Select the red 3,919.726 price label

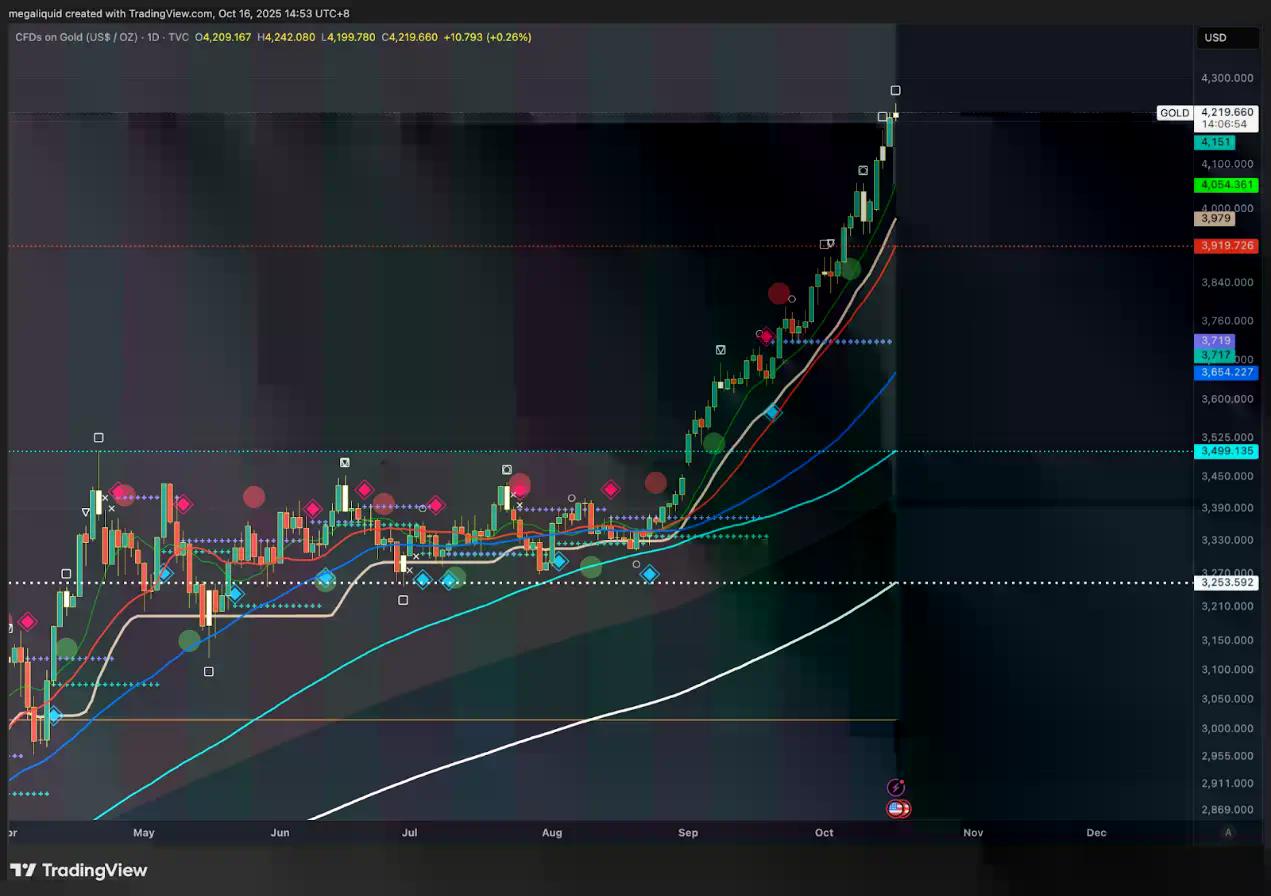point(1228,246)
